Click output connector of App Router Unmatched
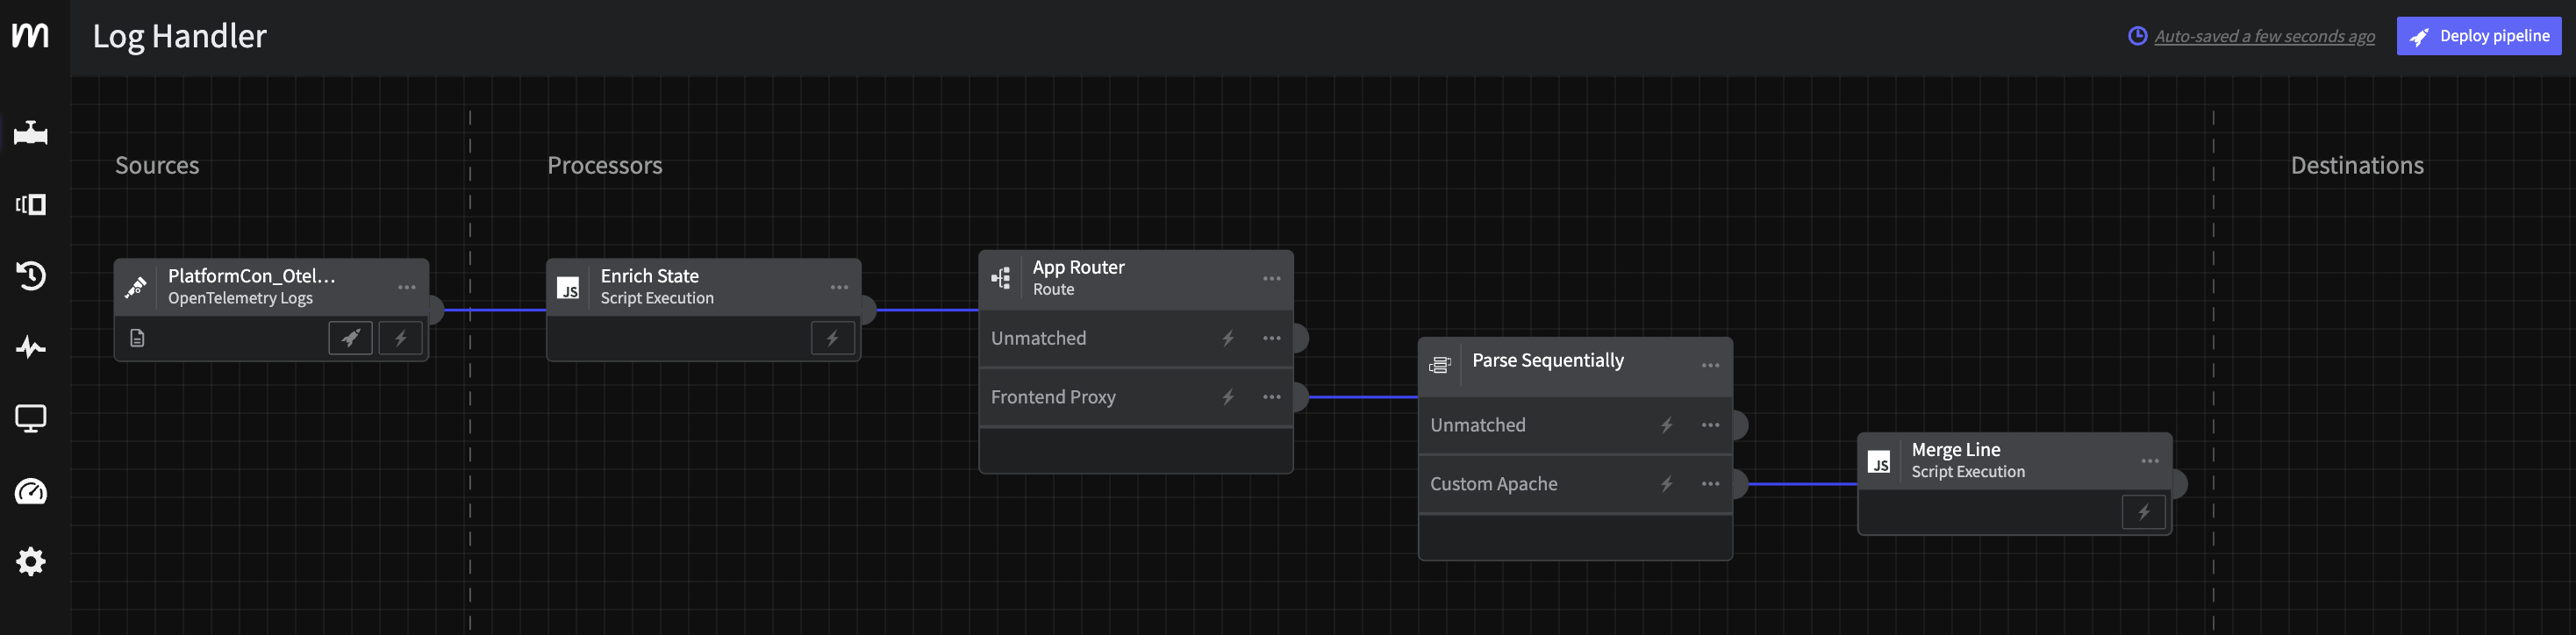Image resolution: width=2576 pixels, height=635 pixels. [x=1300, y=338]
